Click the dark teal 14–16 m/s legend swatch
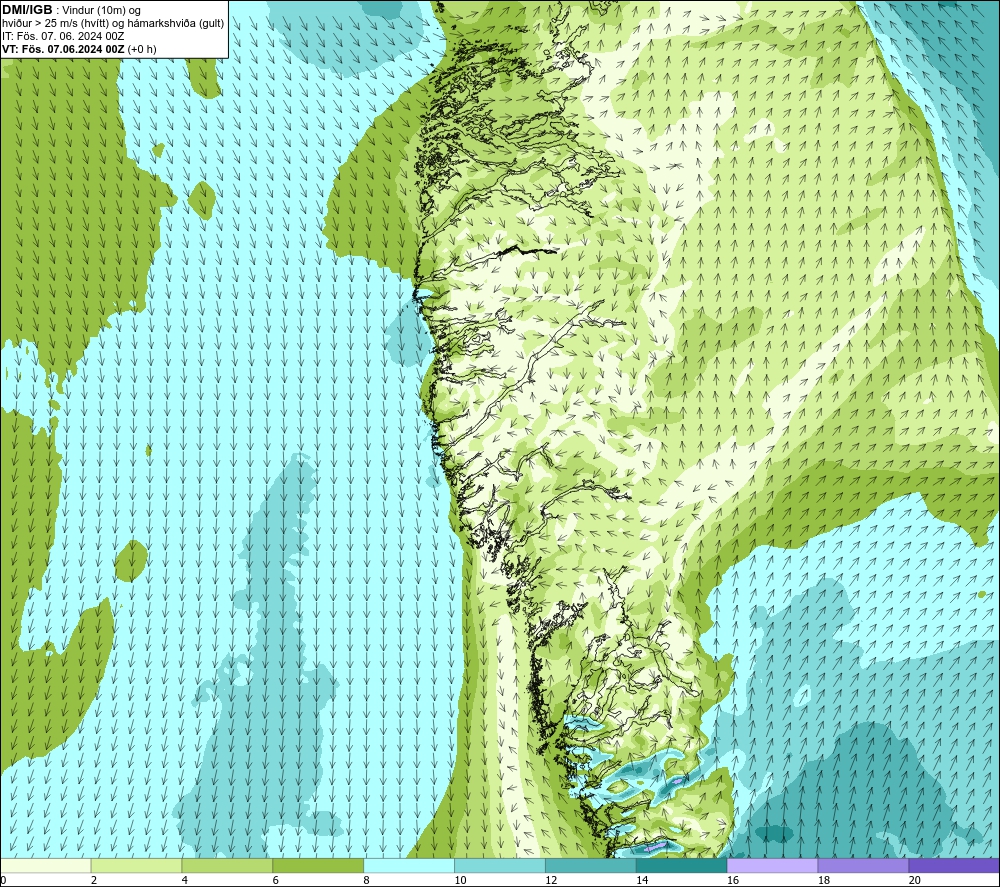Viewport: 1000px width, 887px height. pos(681,865)
